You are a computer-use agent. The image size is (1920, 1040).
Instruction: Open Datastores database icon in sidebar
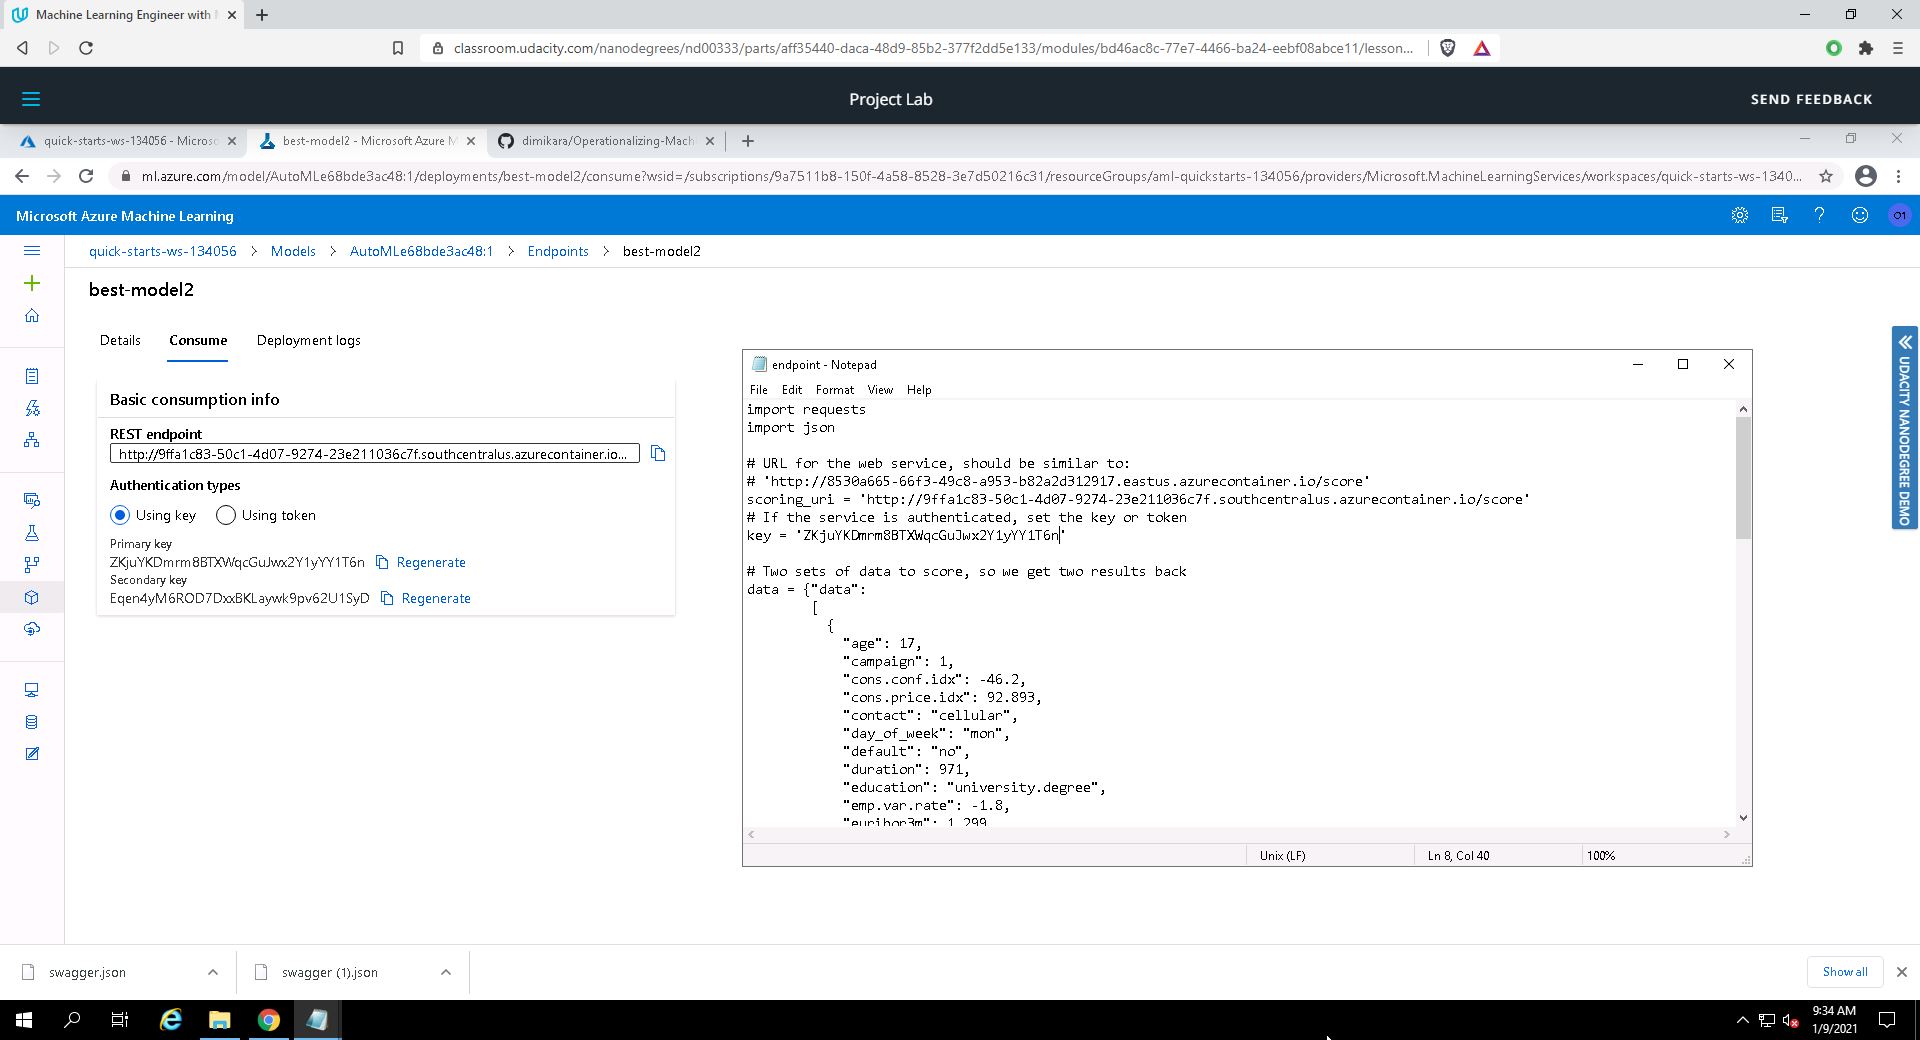[x=32, y=722]
